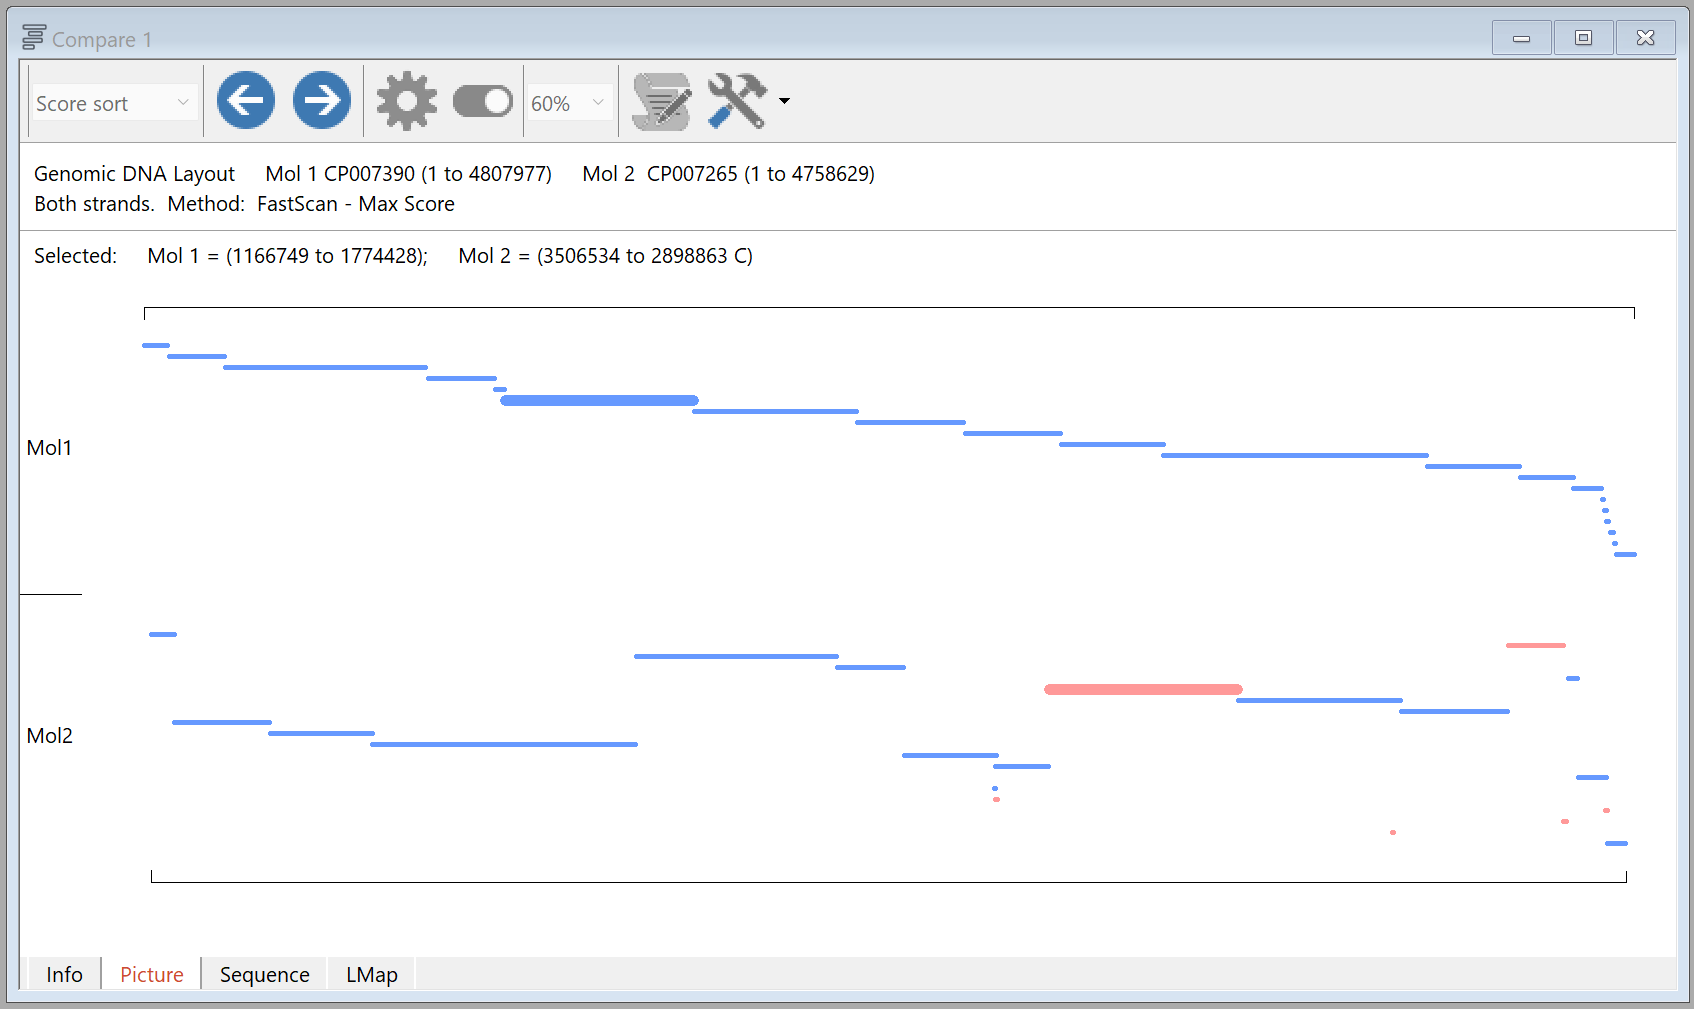Image resolution: width=1694 pixels, height=1009 pixels.
Task: Click the Mol1 row label
Action: pyautogui.click(x=49, y=448)
